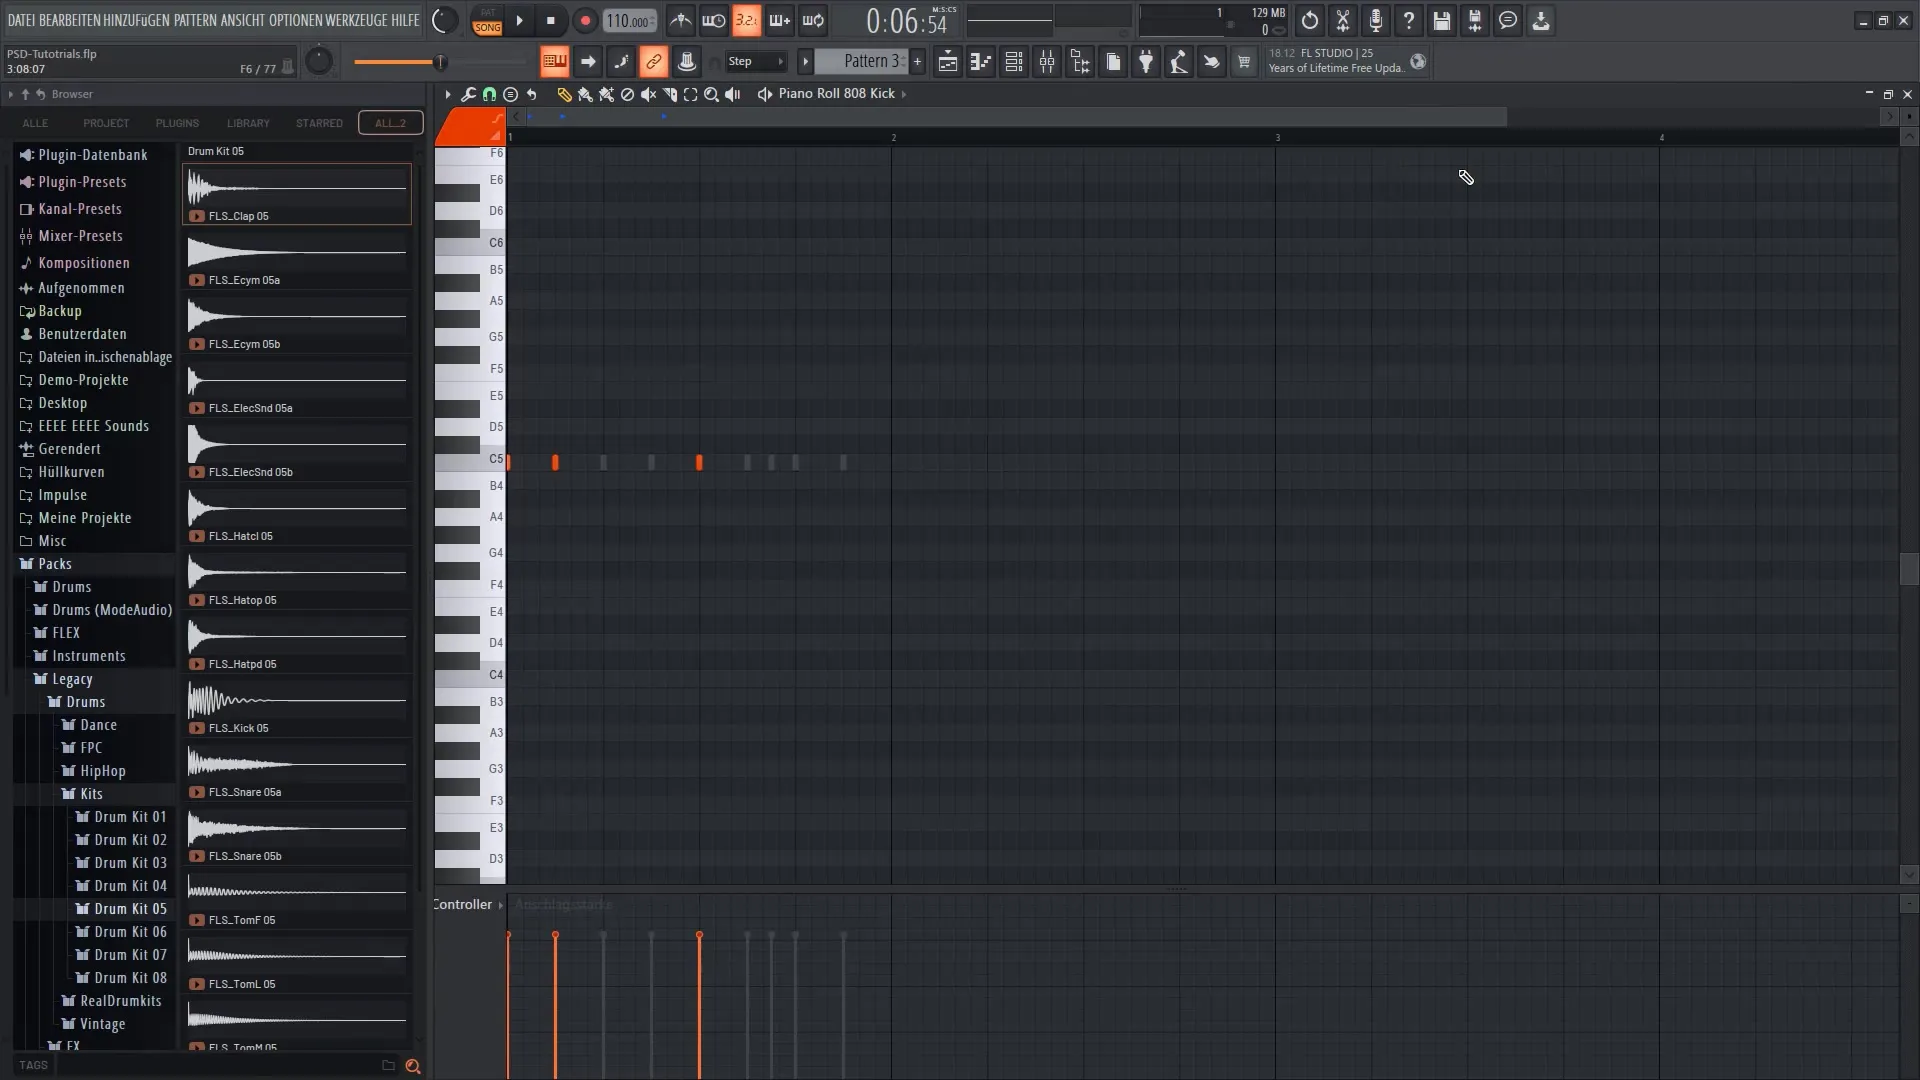The image size is (1920, 1080).
Task: Toggle wait for input before recording
Action: pyautogui.click(x=714, y=21)
